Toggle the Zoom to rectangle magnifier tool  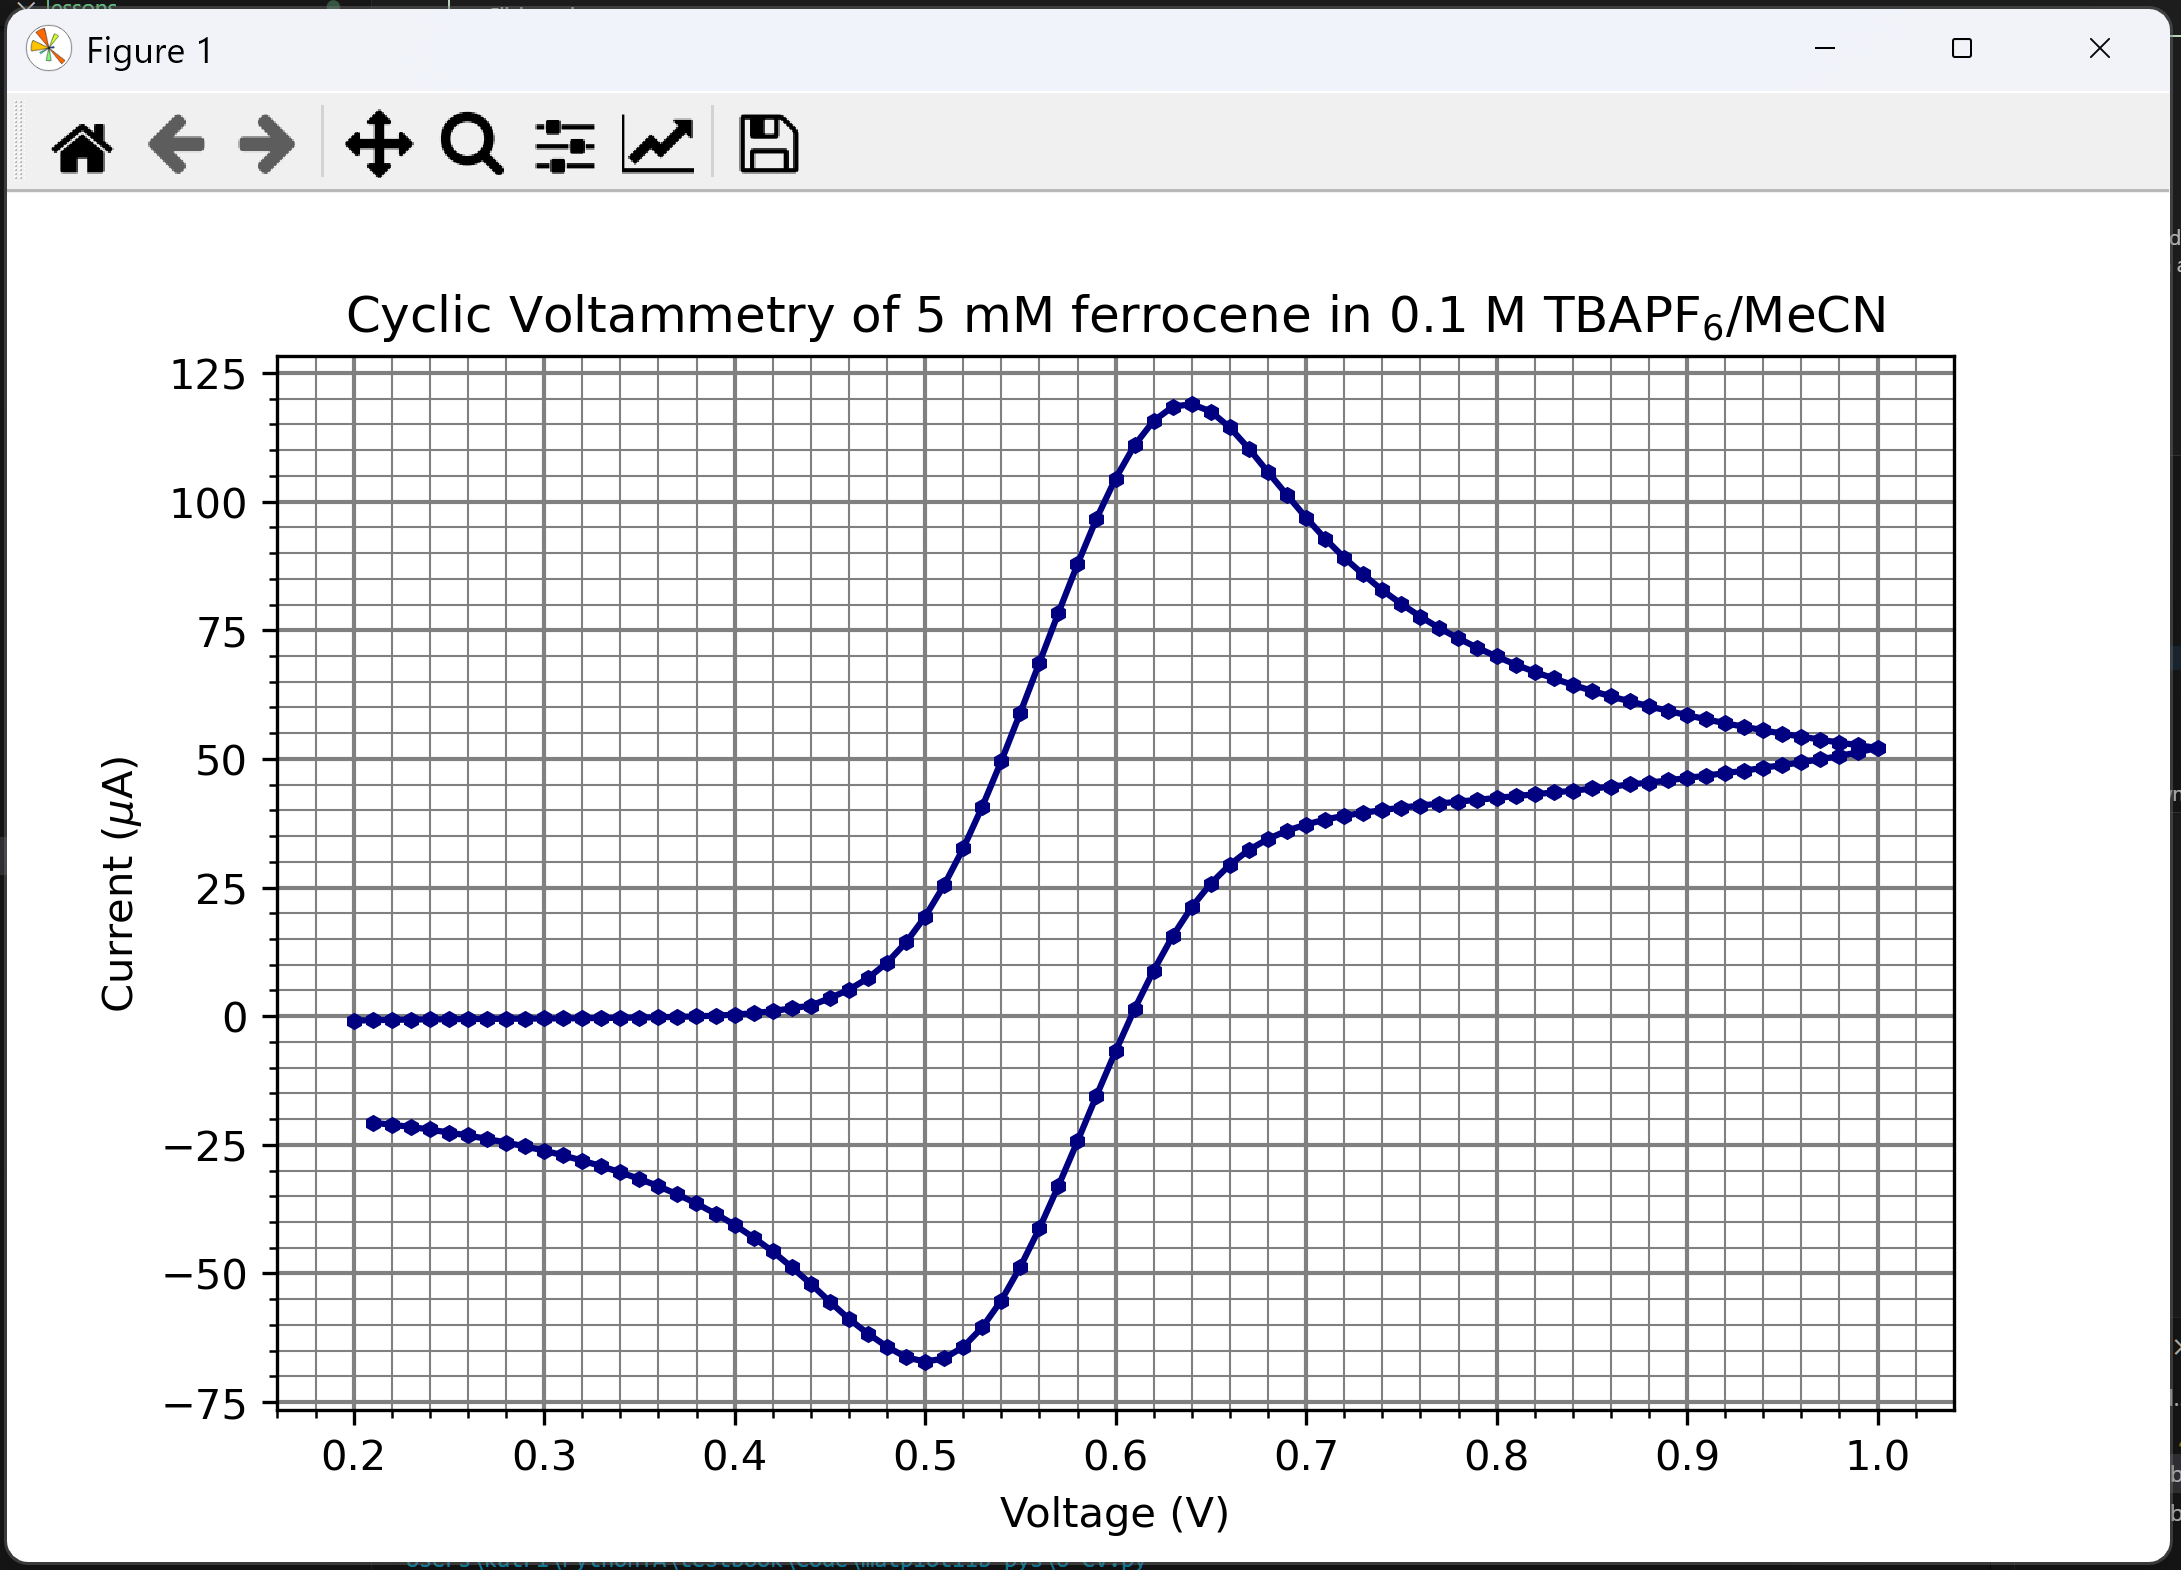(471, 146)
